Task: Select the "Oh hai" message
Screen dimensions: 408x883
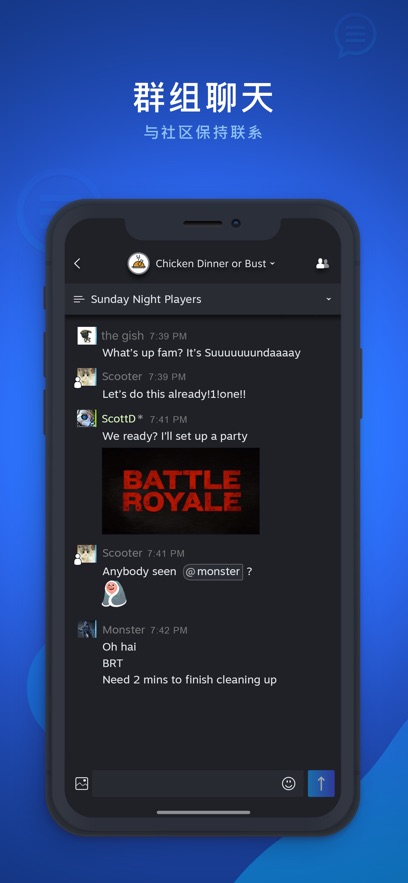Action: coord(119,647)
